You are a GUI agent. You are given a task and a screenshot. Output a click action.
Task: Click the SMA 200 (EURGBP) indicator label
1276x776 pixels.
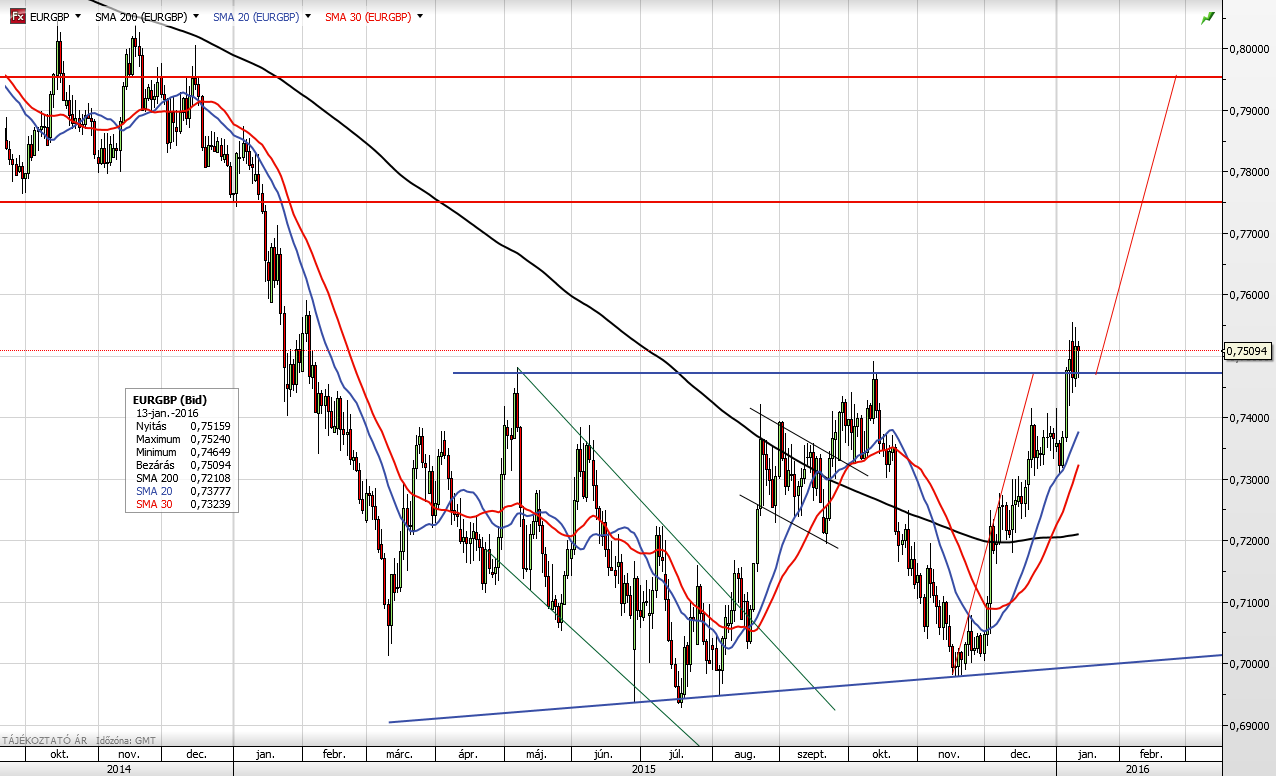[x=141, y=17]
